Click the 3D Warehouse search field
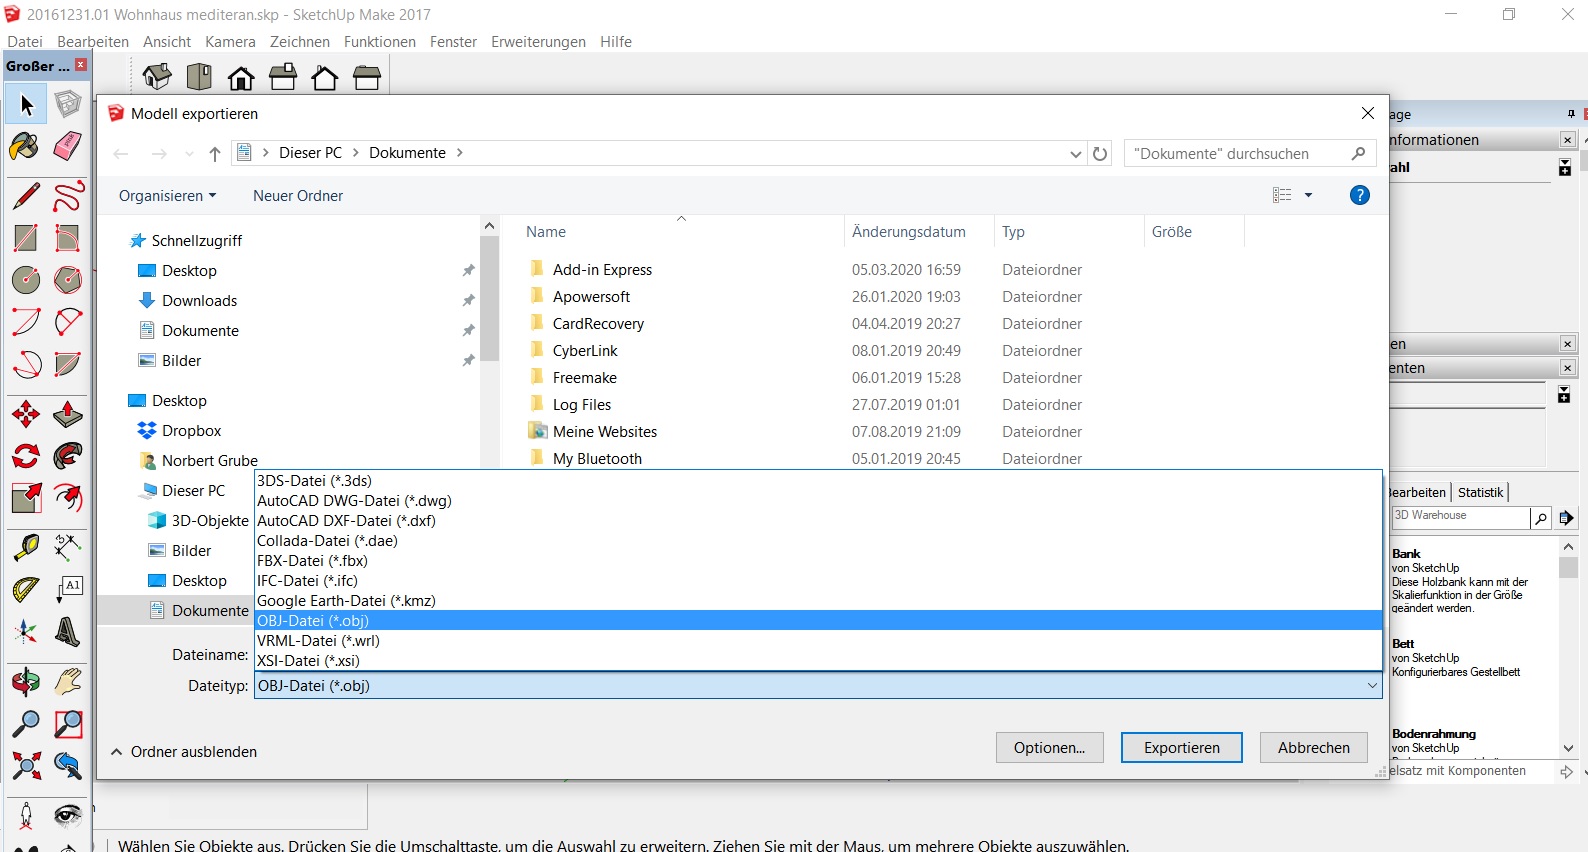 click(x=1460, y=517)
